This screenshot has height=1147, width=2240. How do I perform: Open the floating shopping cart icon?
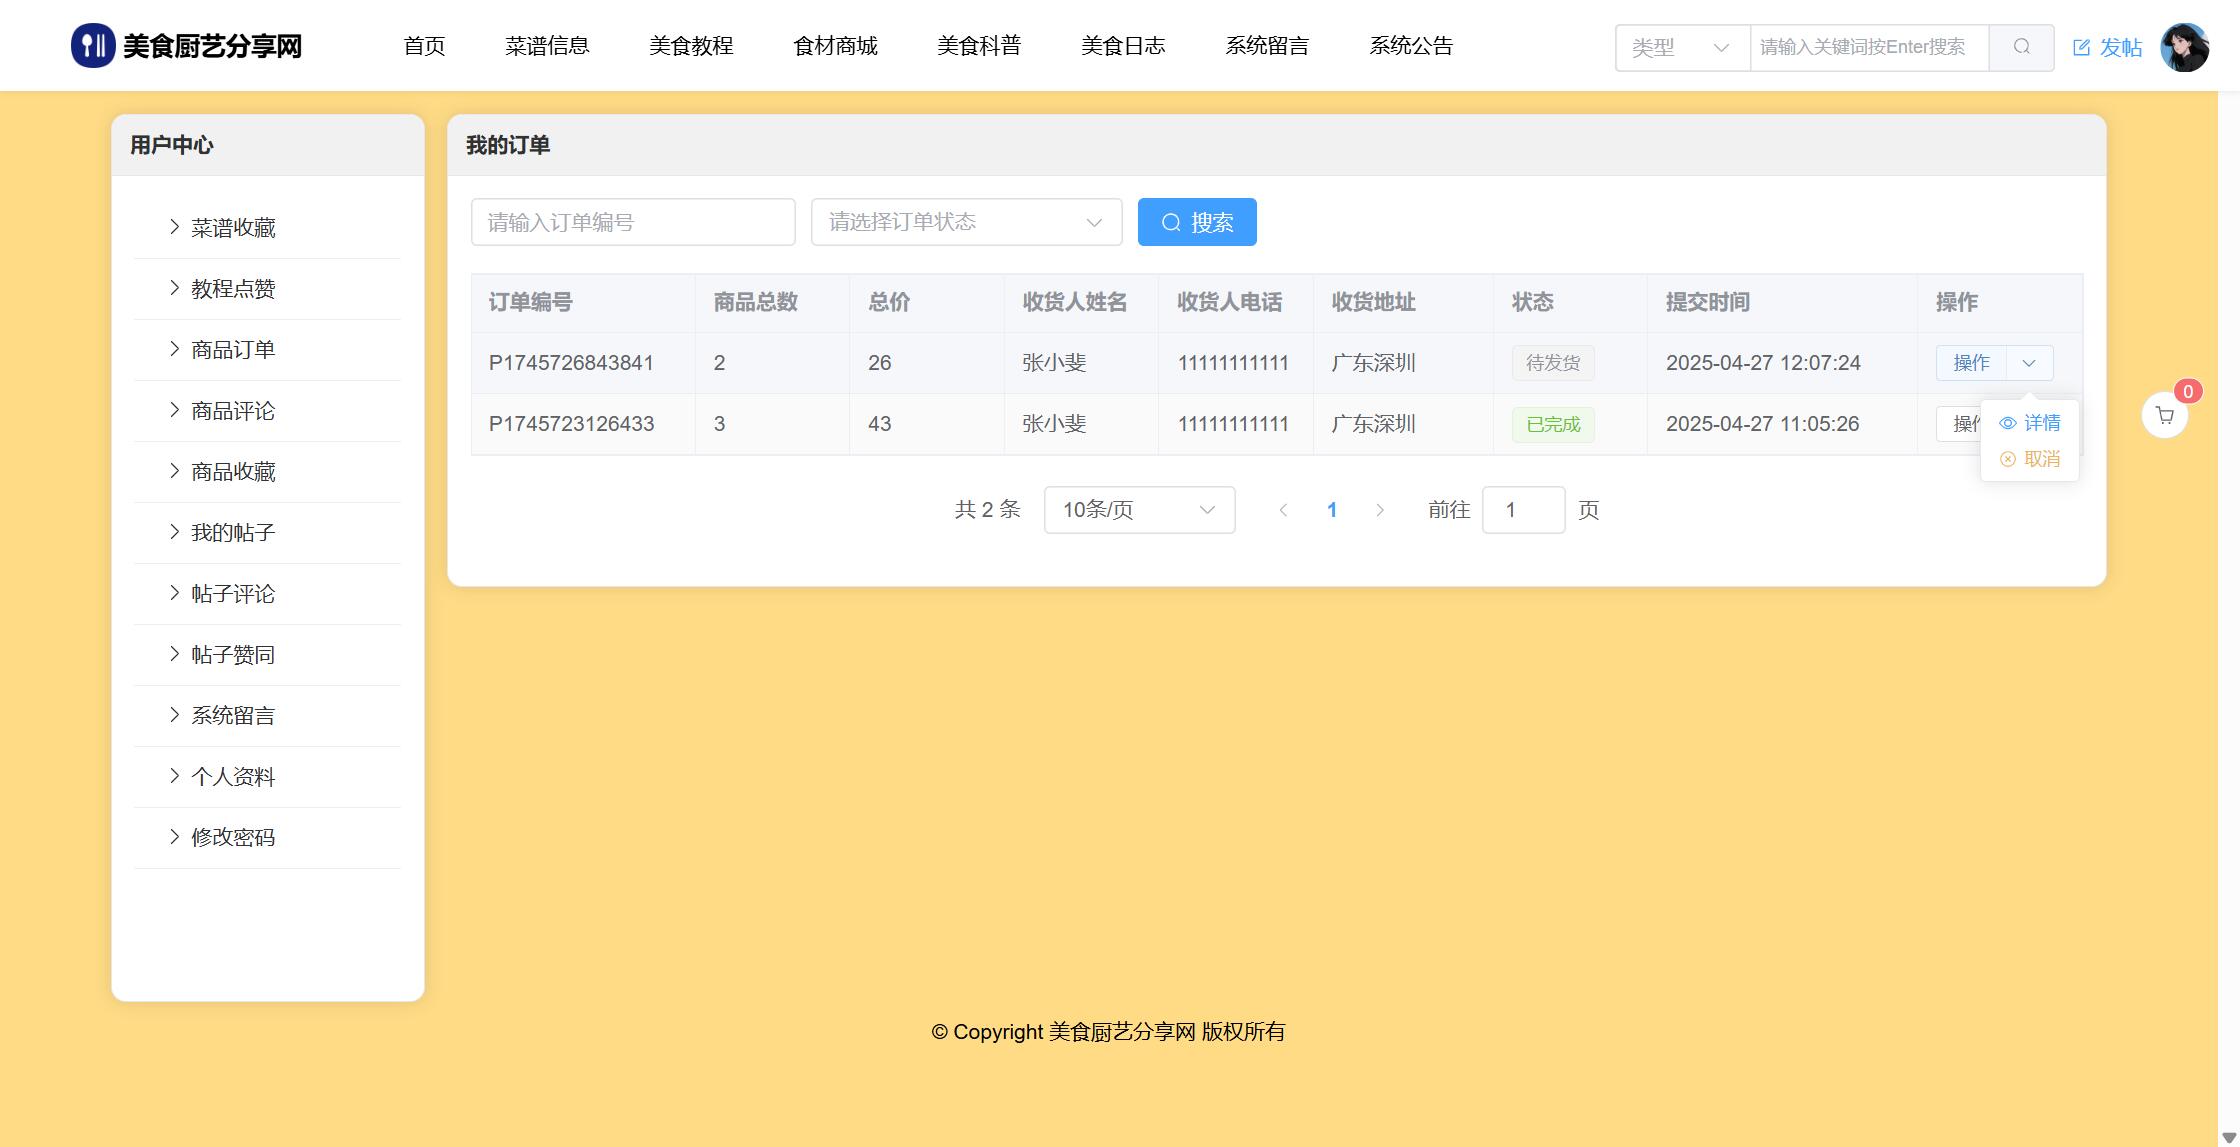click(2165, 415)
